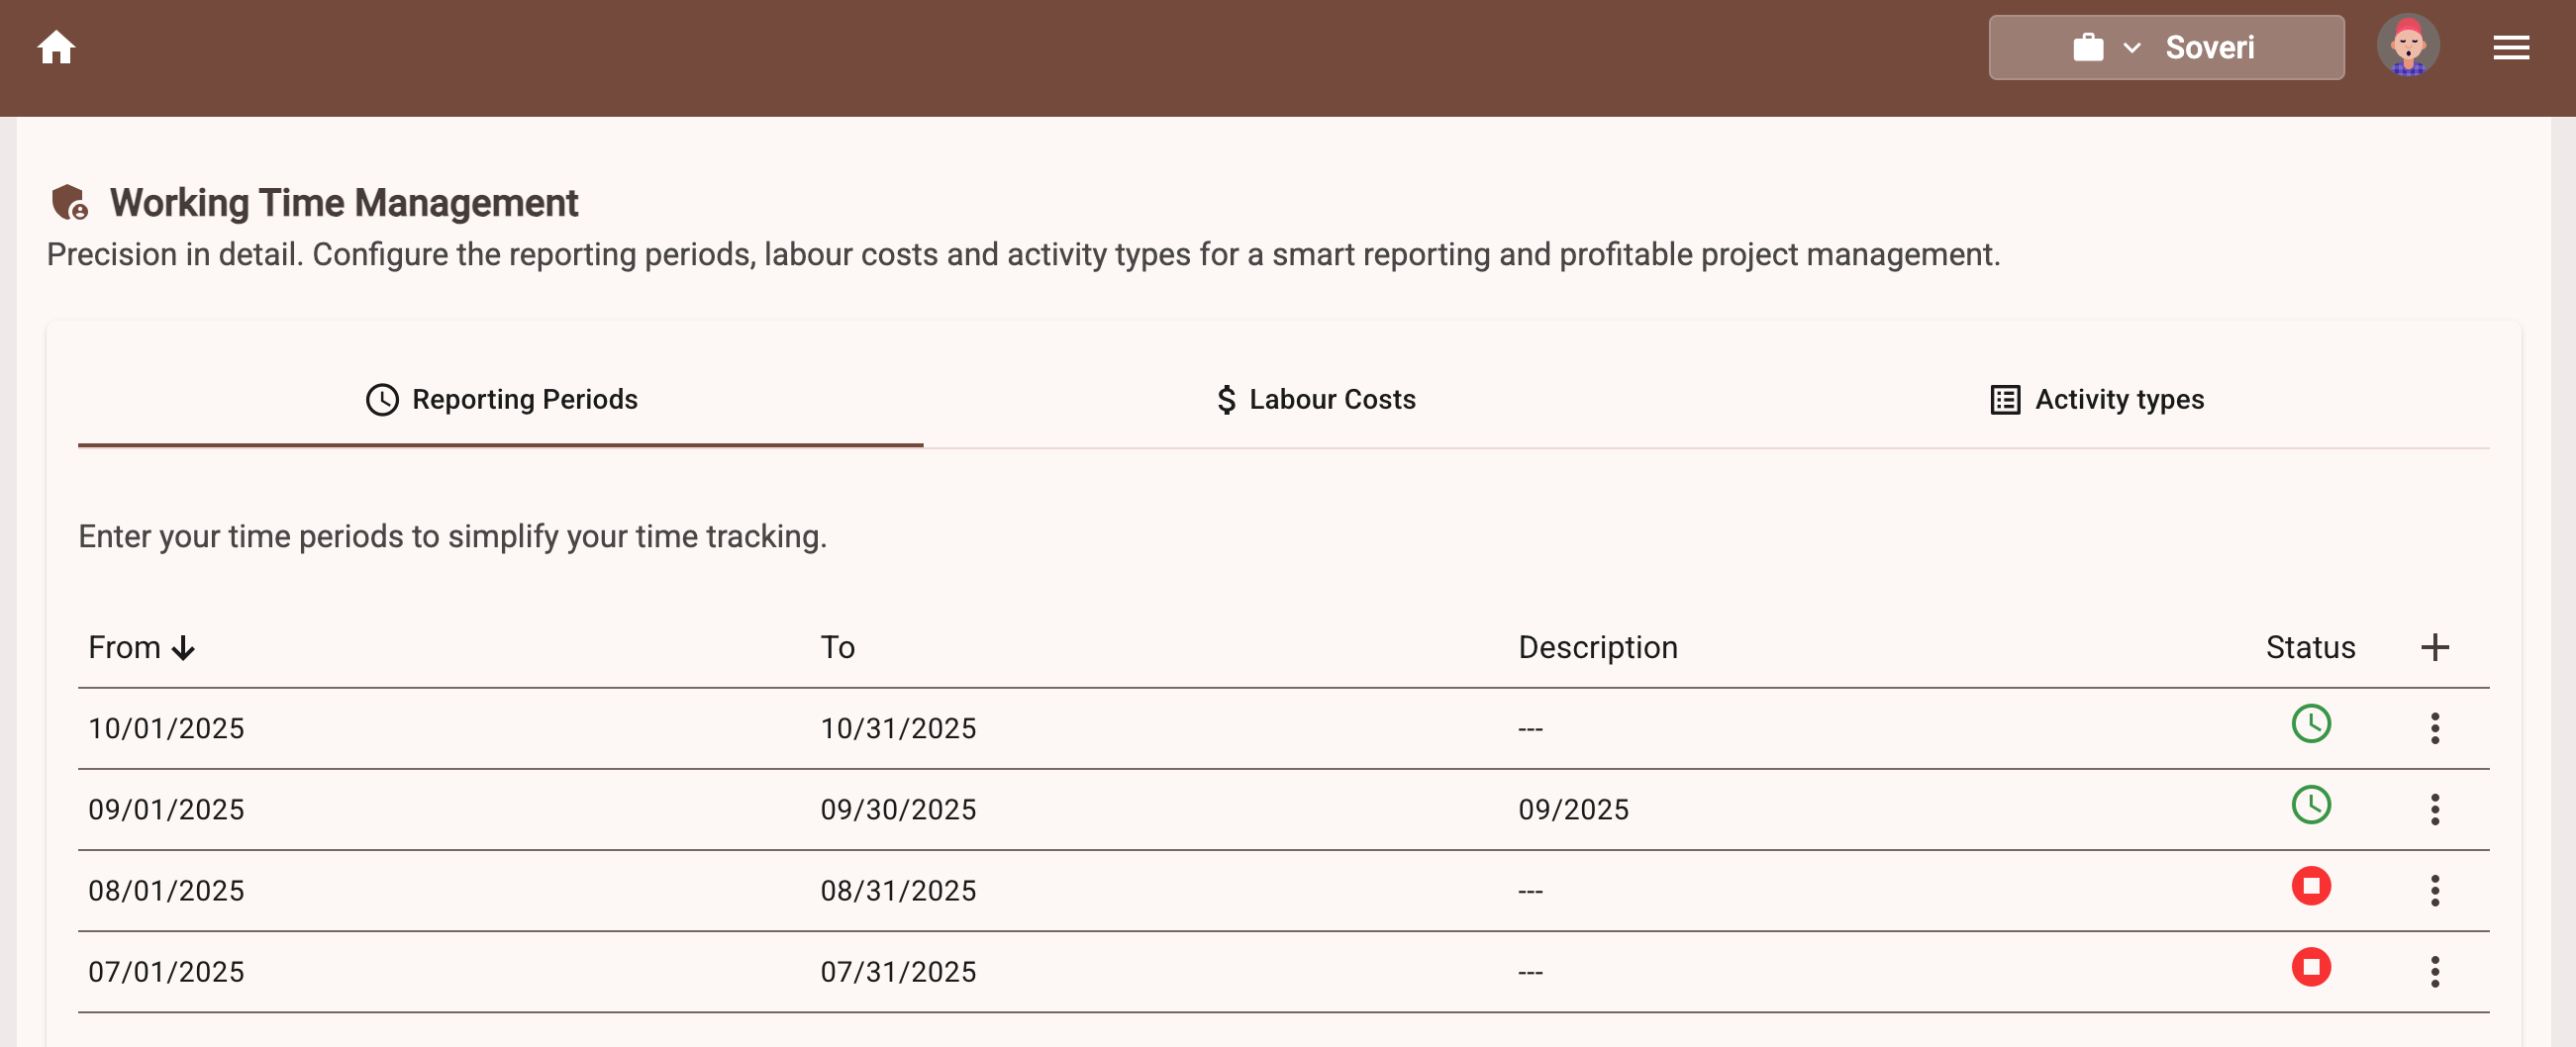Image resolution: width=2576 pixels, height=1047 pixels.
Task: Click green clock status for 10/01/2025 period
Action: click(x=2310, y=723)
